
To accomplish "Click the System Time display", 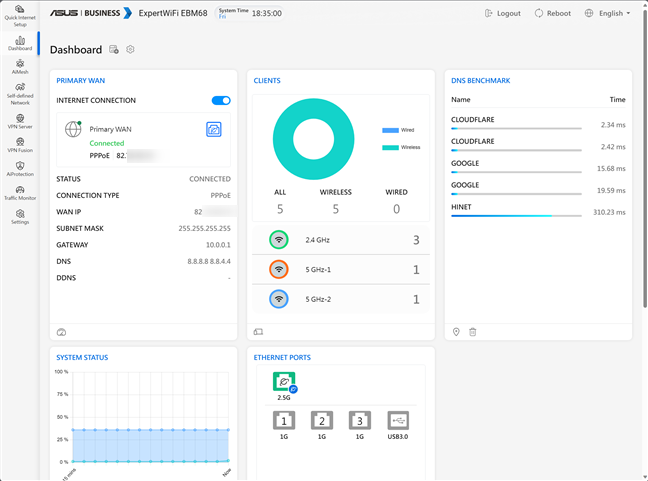I will click(x=250, y=13).
